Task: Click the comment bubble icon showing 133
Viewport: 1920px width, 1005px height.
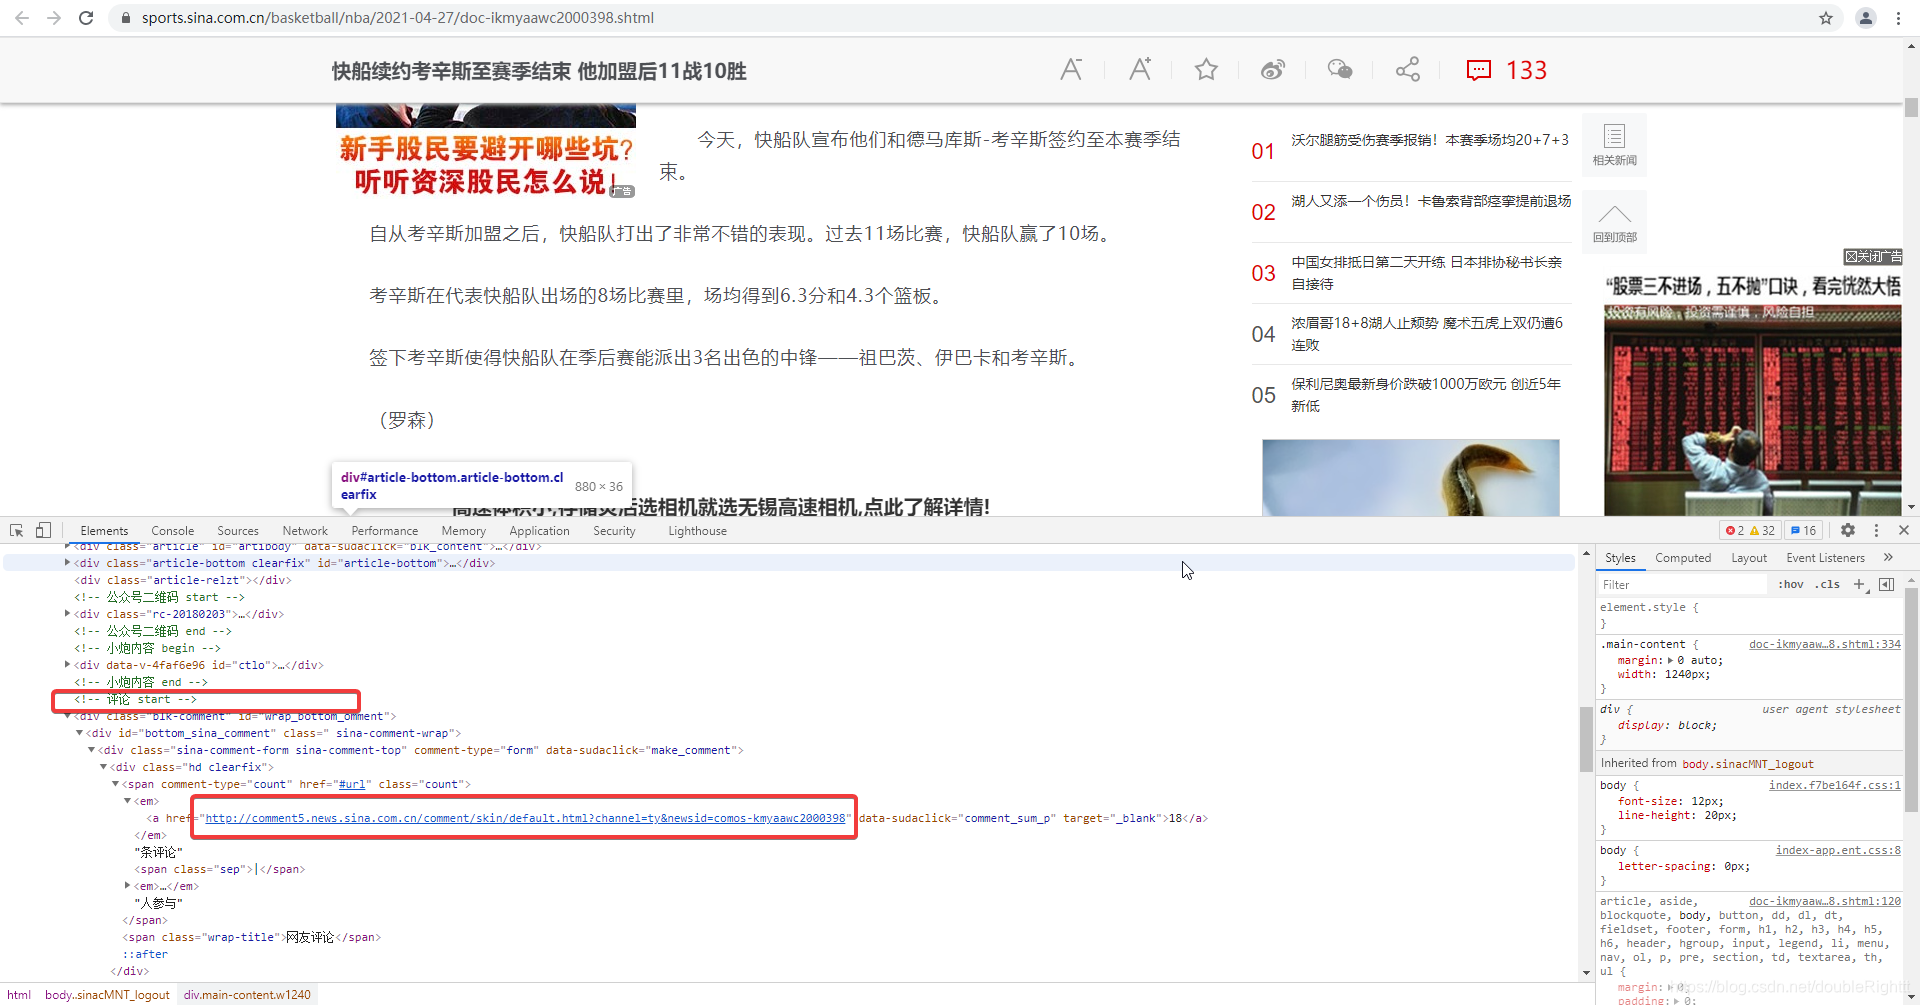Action: 1480,70
